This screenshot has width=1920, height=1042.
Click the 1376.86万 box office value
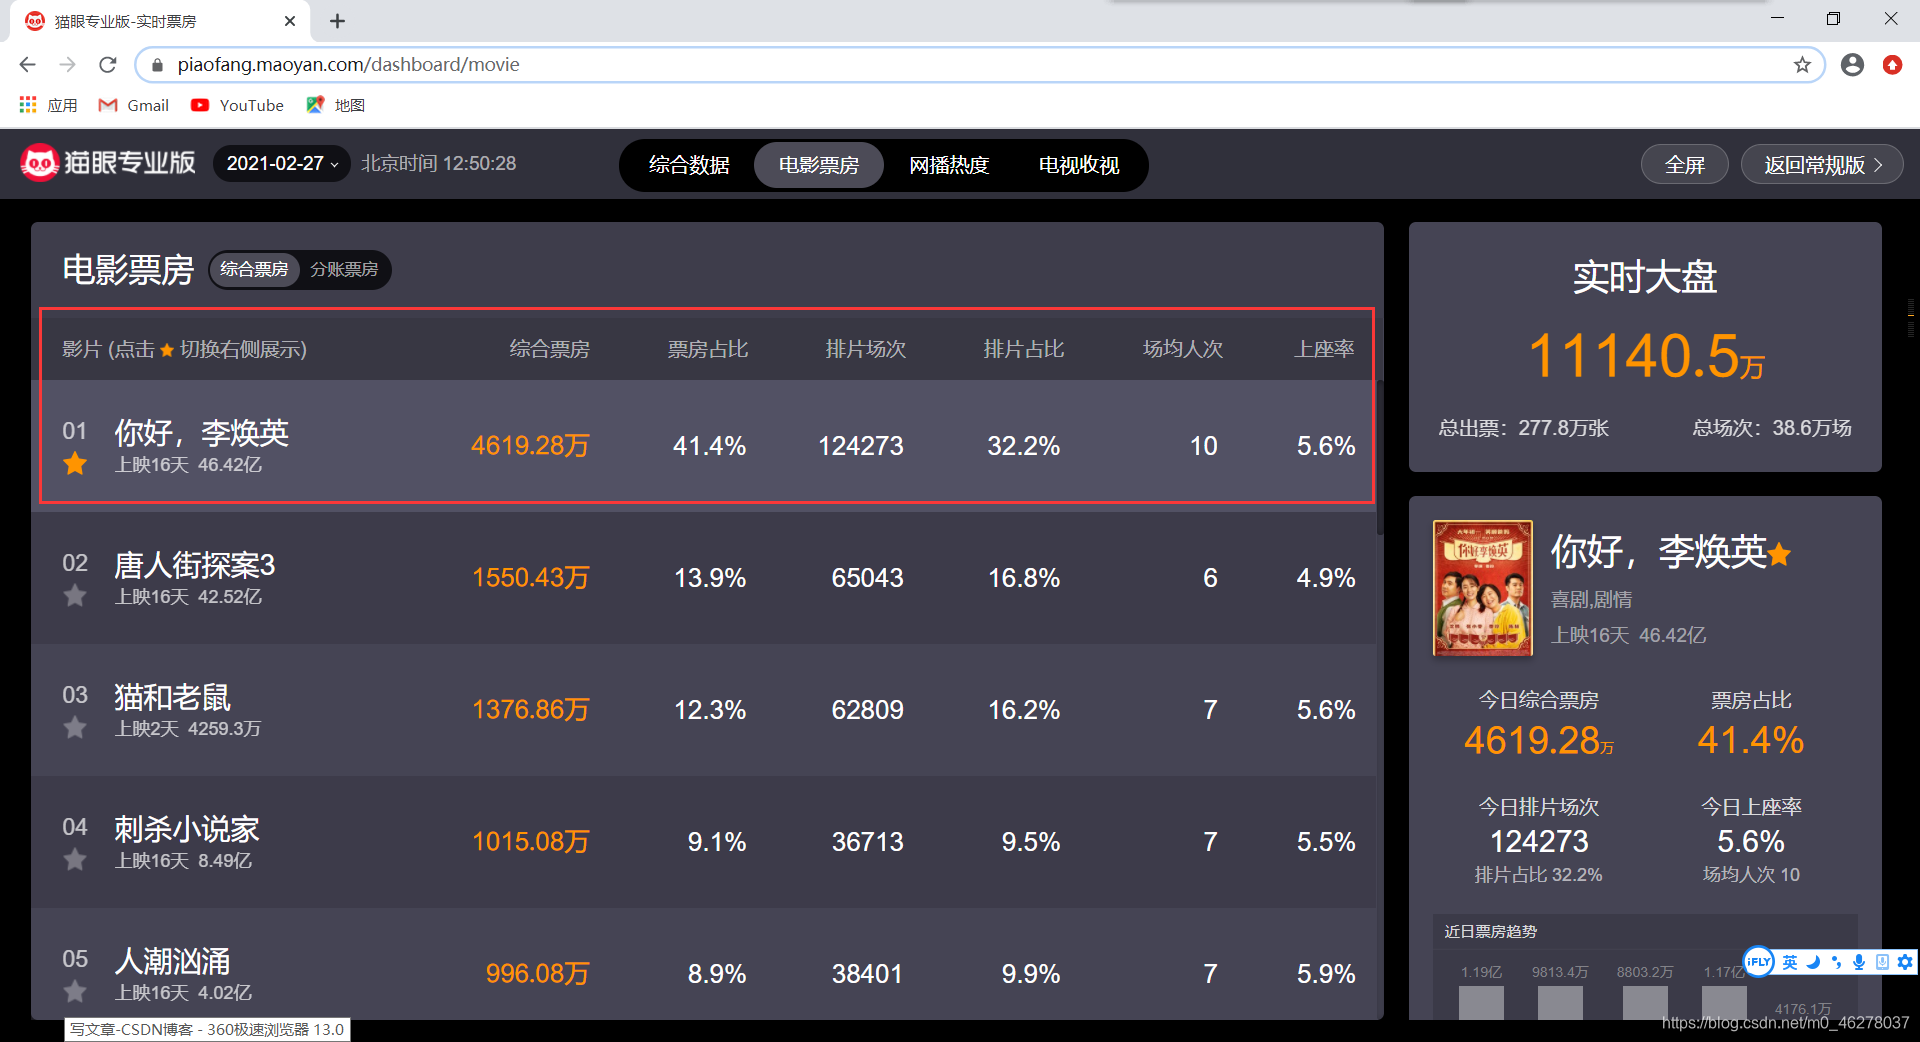(531, 710)
